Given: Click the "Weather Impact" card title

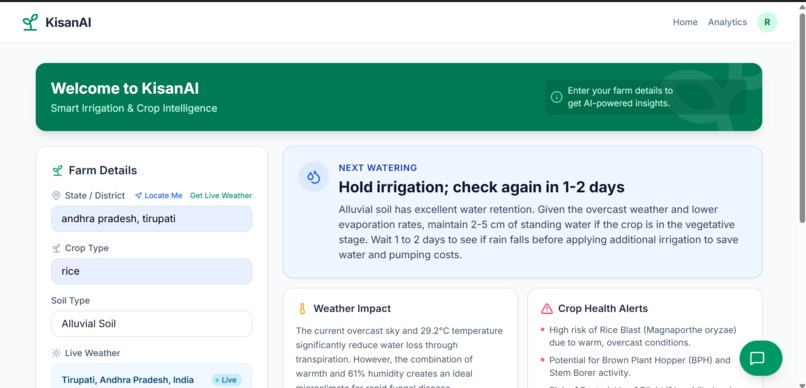Looking at the screenshot, I should (x=352, y=308).
